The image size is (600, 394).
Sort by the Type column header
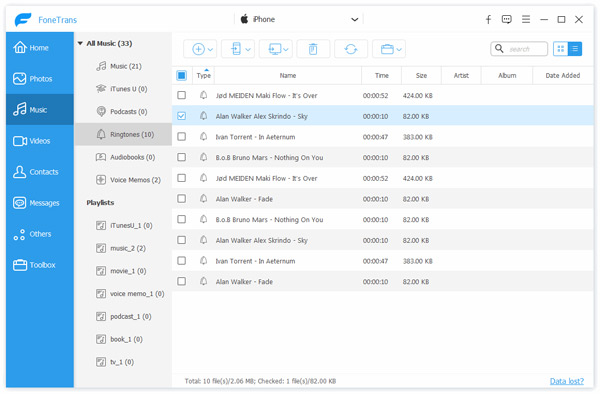(x=204, y=75)
